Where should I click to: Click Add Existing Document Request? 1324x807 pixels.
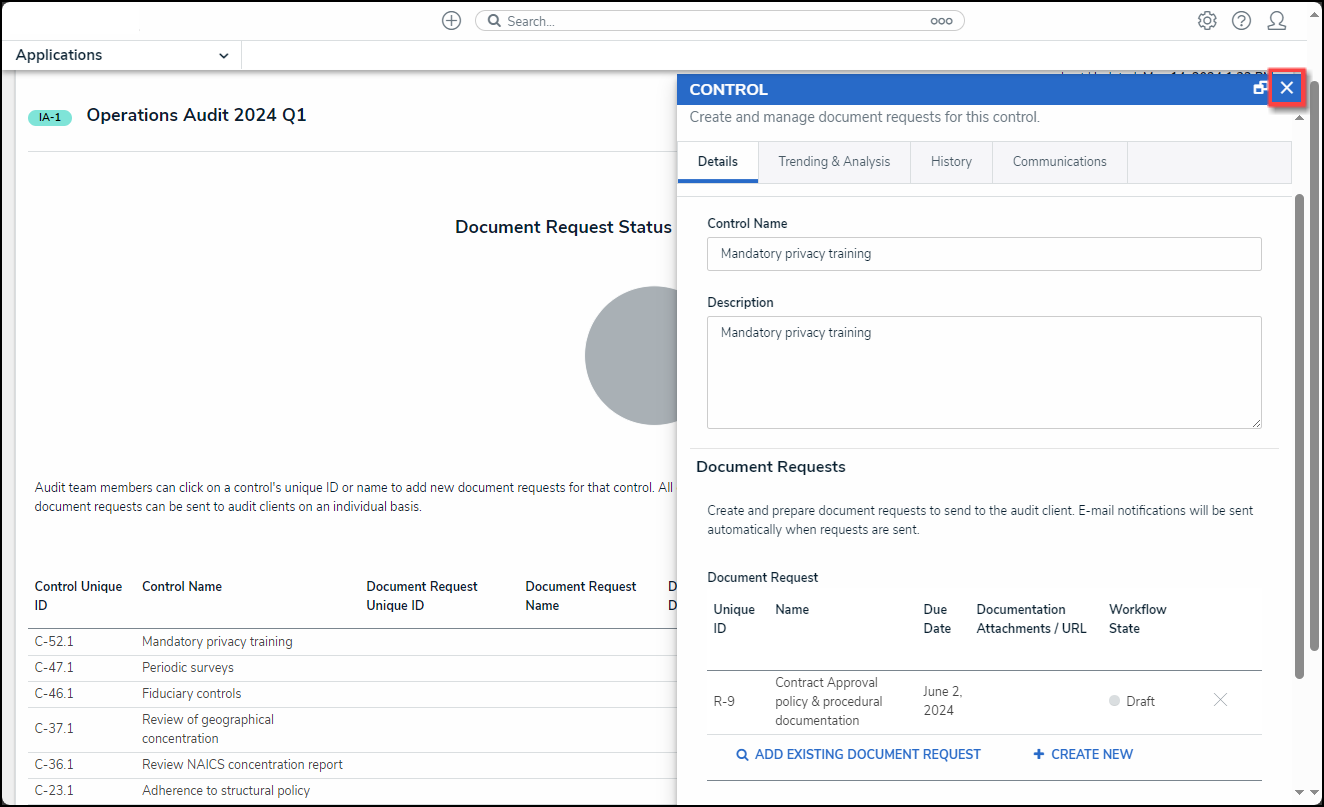(858, 754)
